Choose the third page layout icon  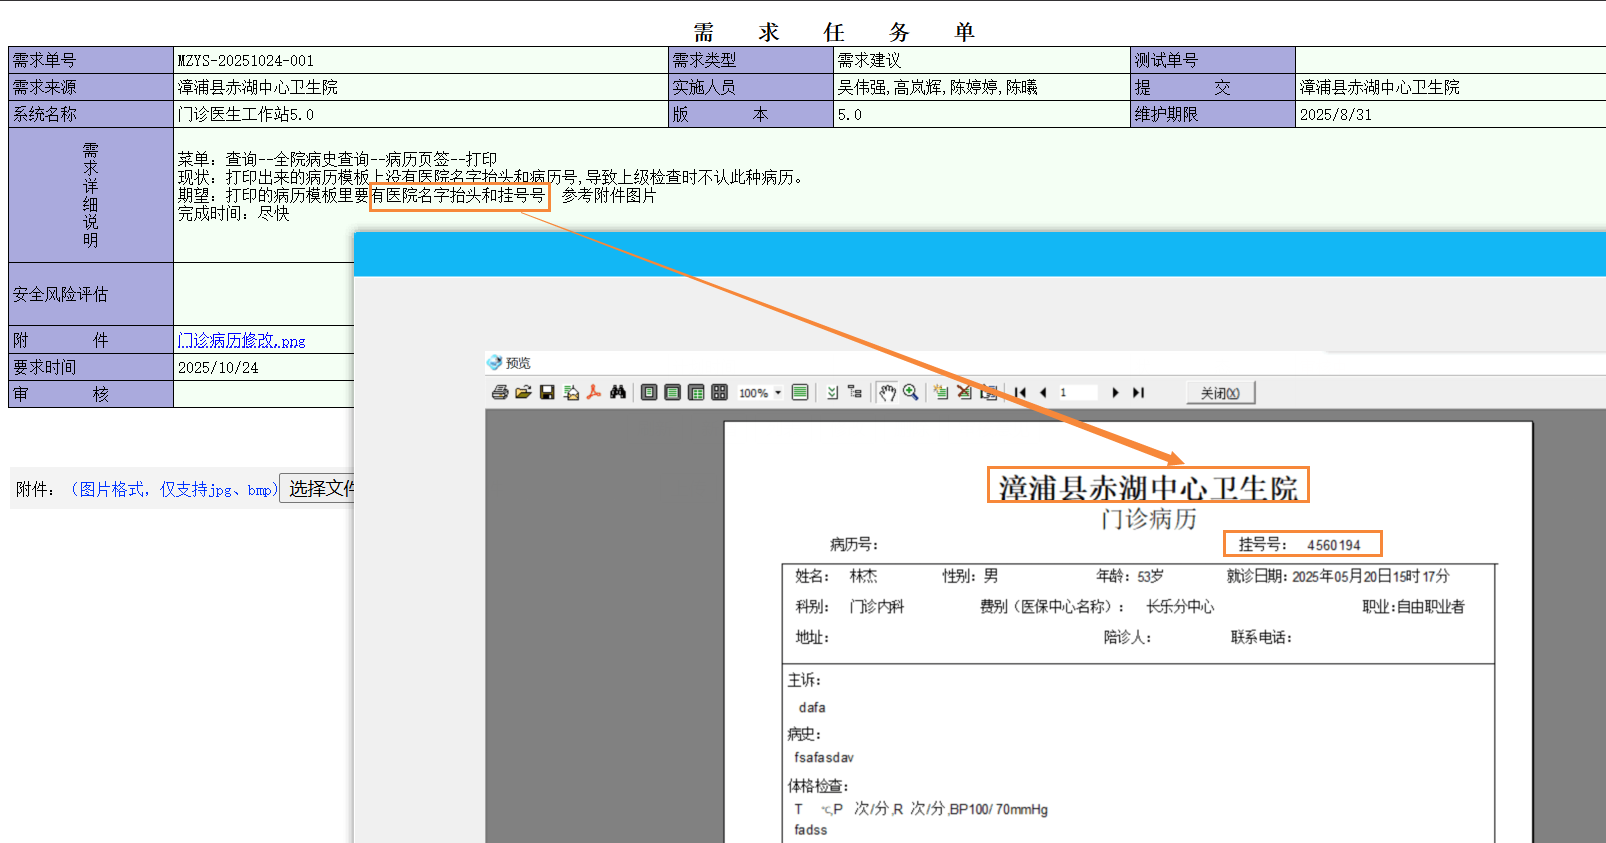point(696,393)
